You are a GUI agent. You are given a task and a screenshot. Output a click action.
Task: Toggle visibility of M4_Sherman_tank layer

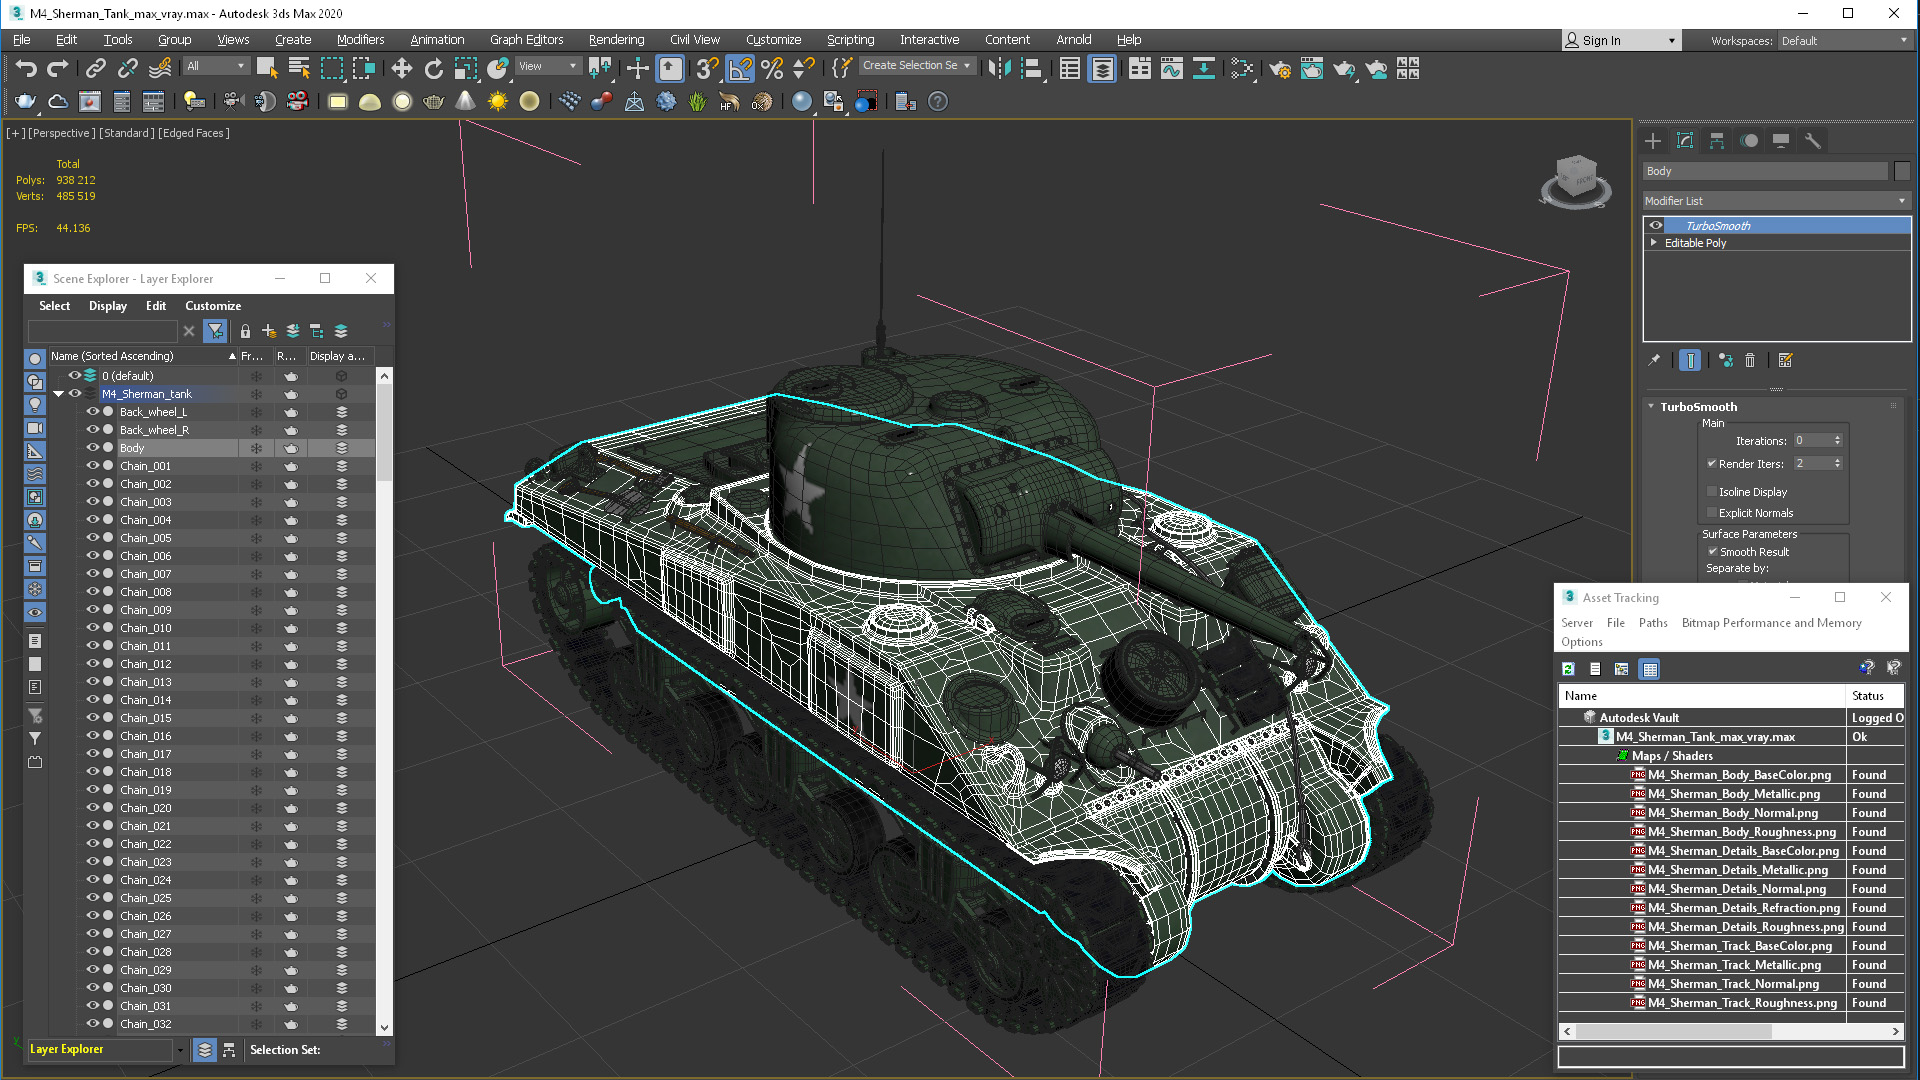click(x=75, y=394)
